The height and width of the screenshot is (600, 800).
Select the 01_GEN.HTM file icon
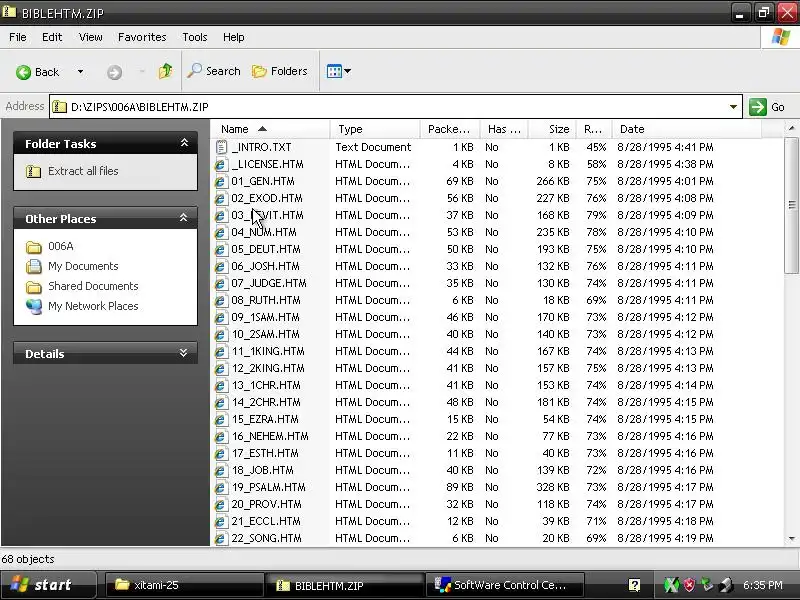click(x=221, y=181)
